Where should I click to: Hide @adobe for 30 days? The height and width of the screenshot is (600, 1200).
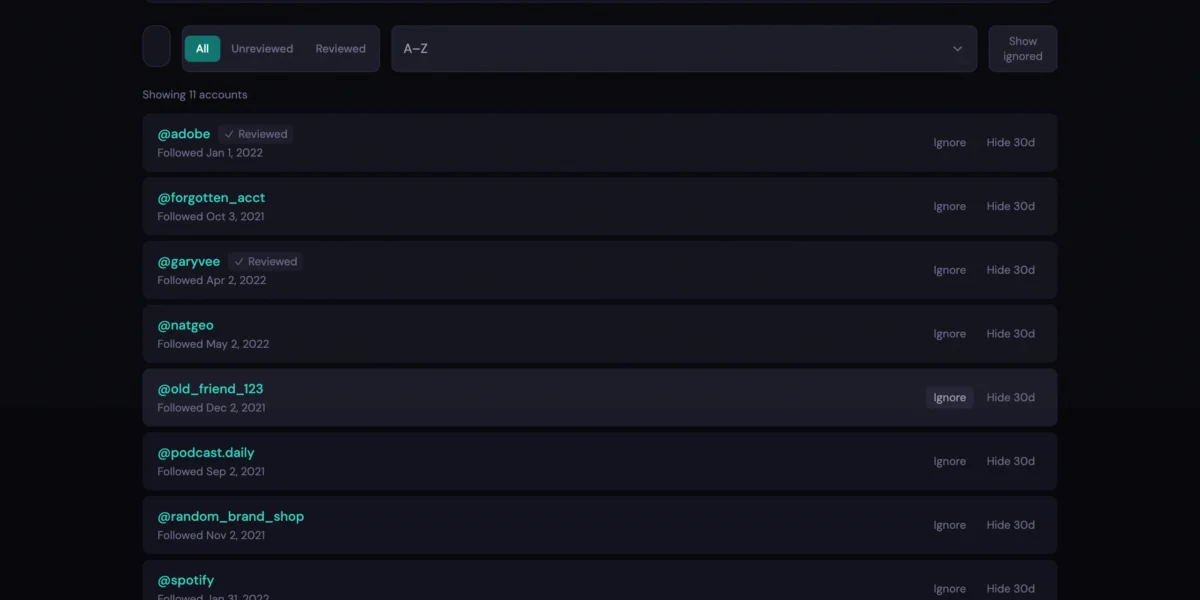[1010, 143]
